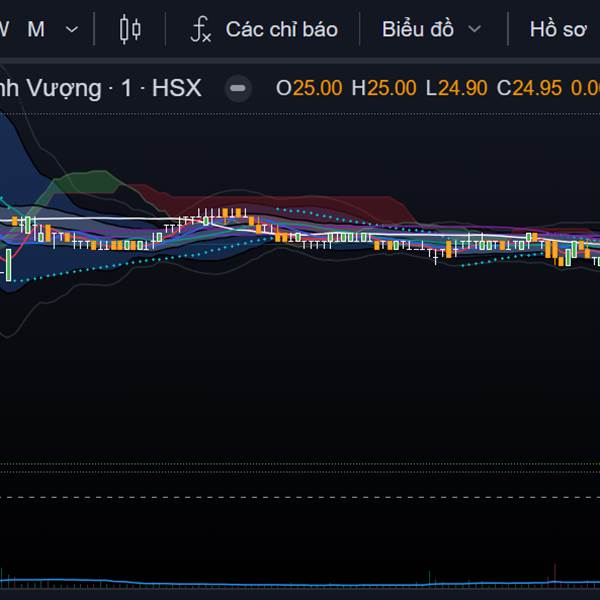This screenshot has height=600, width=600.
Task: Open the candlestick chart type selector
Action: pyautogui.click(x=130, y=29)
